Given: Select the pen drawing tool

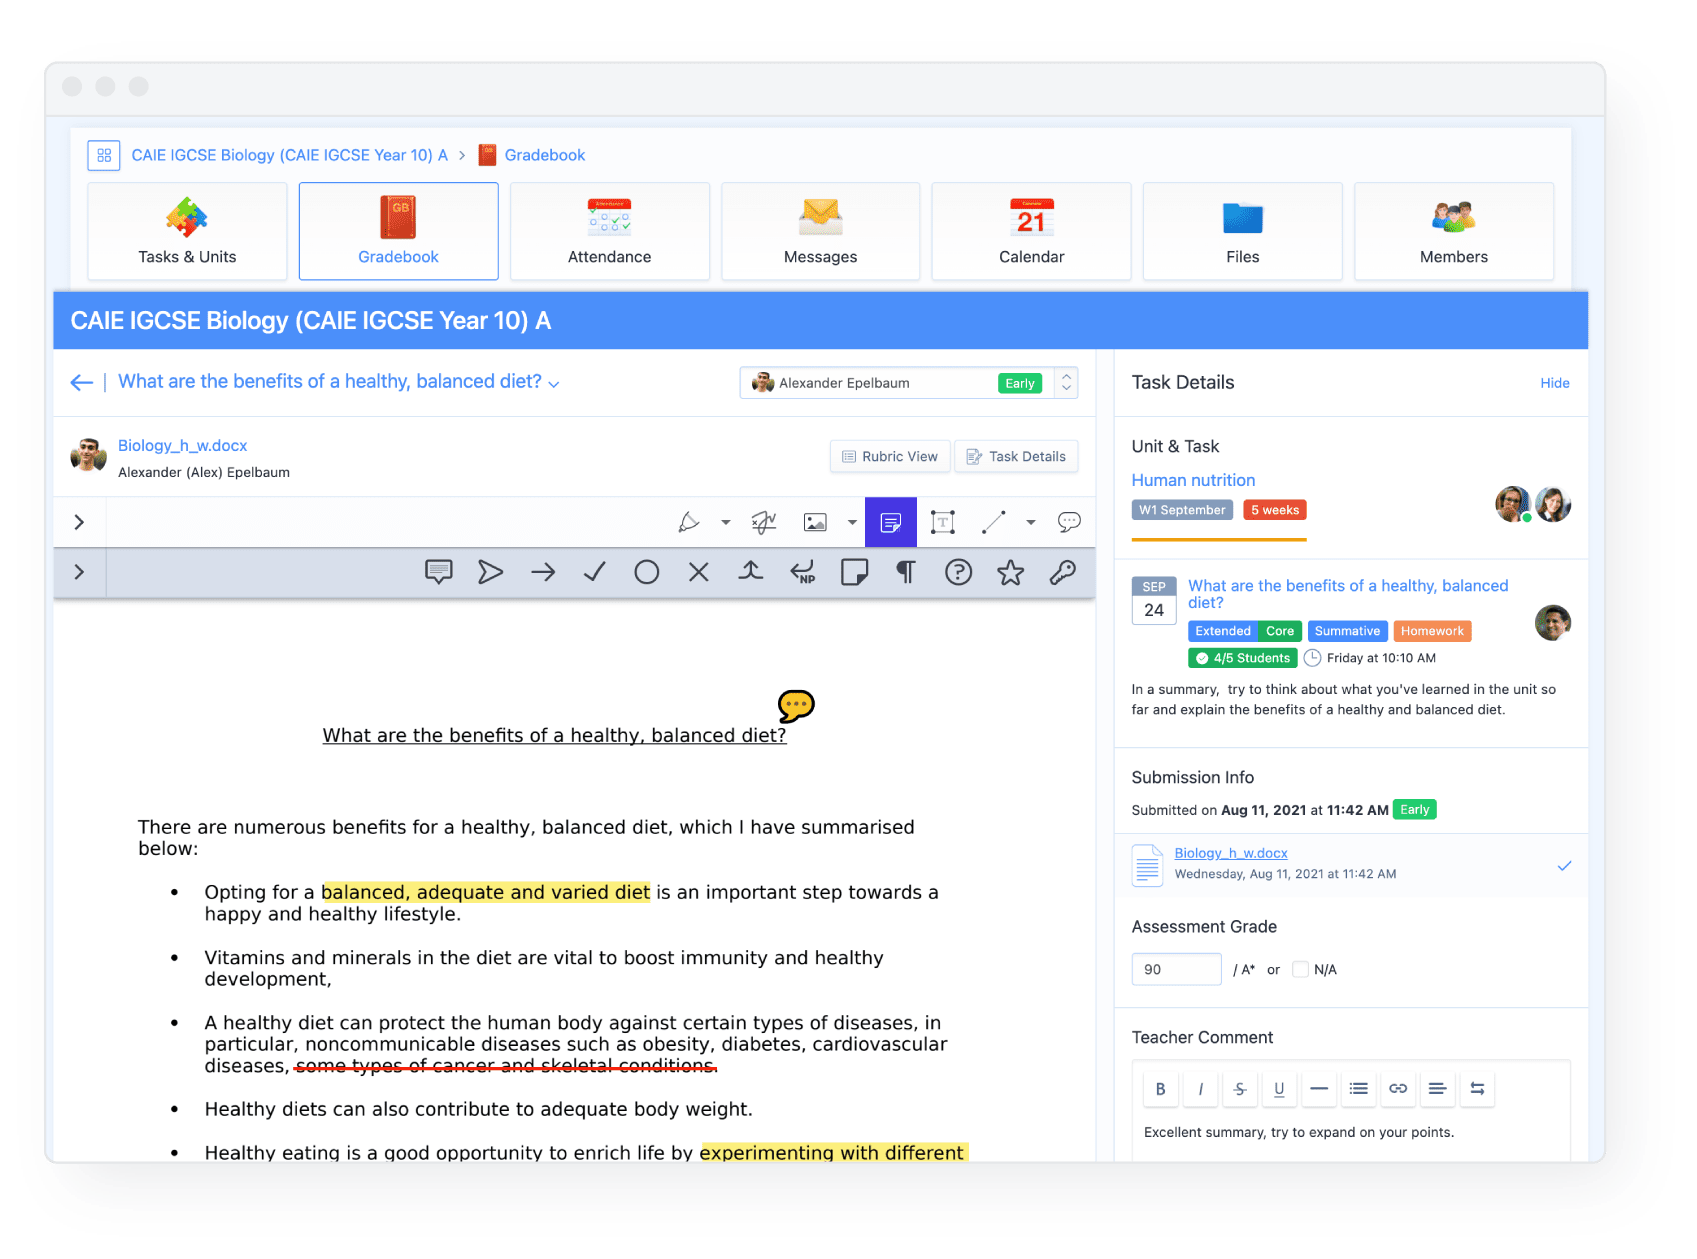Looking at the screenshot, I should (x=689, y=522).
